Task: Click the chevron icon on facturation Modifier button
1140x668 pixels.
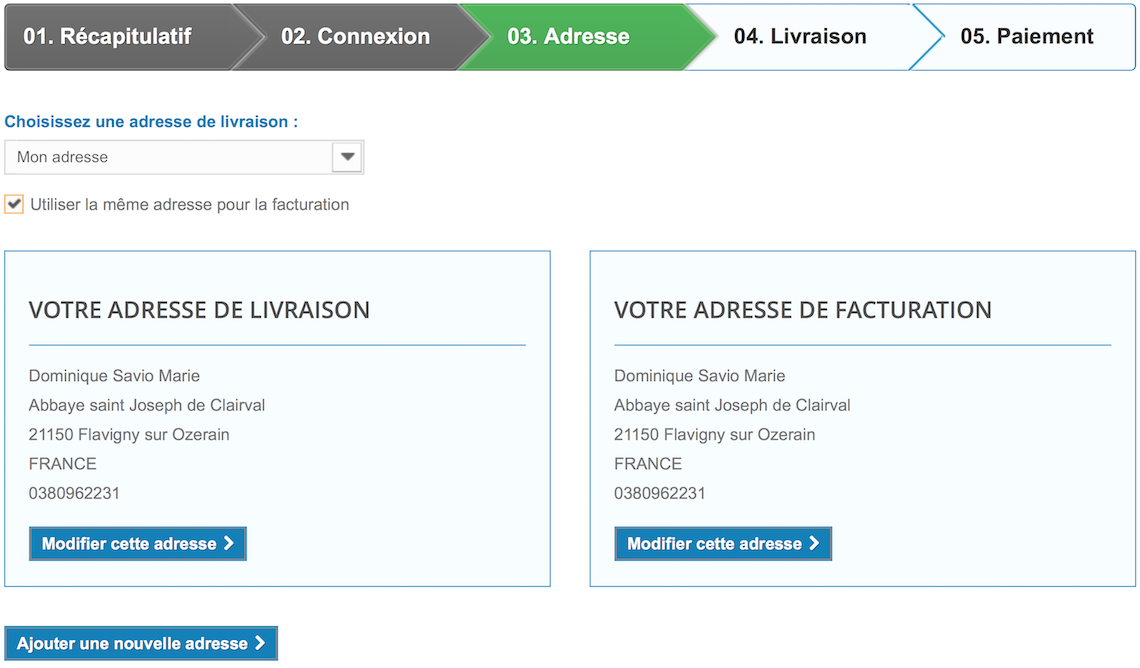Action: click(815, 543)
